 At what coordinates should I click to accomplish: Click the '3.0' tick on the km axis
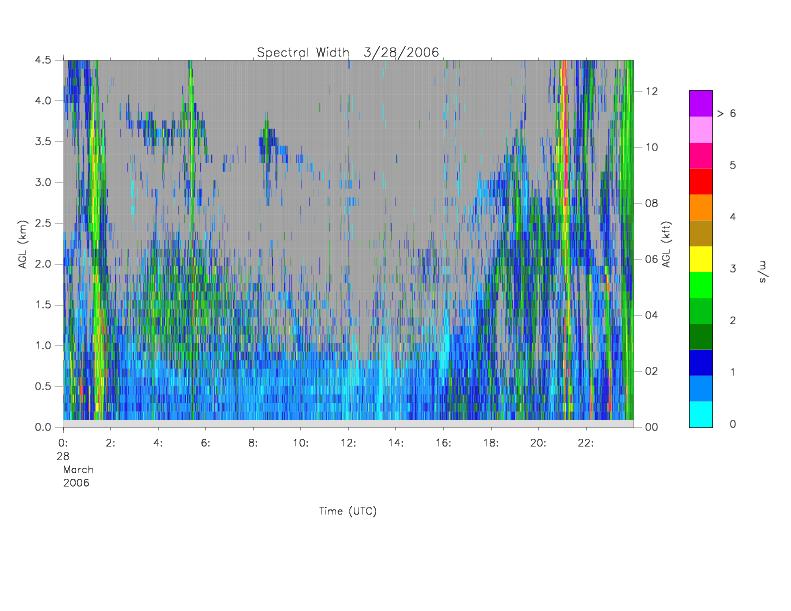(43, 182)
